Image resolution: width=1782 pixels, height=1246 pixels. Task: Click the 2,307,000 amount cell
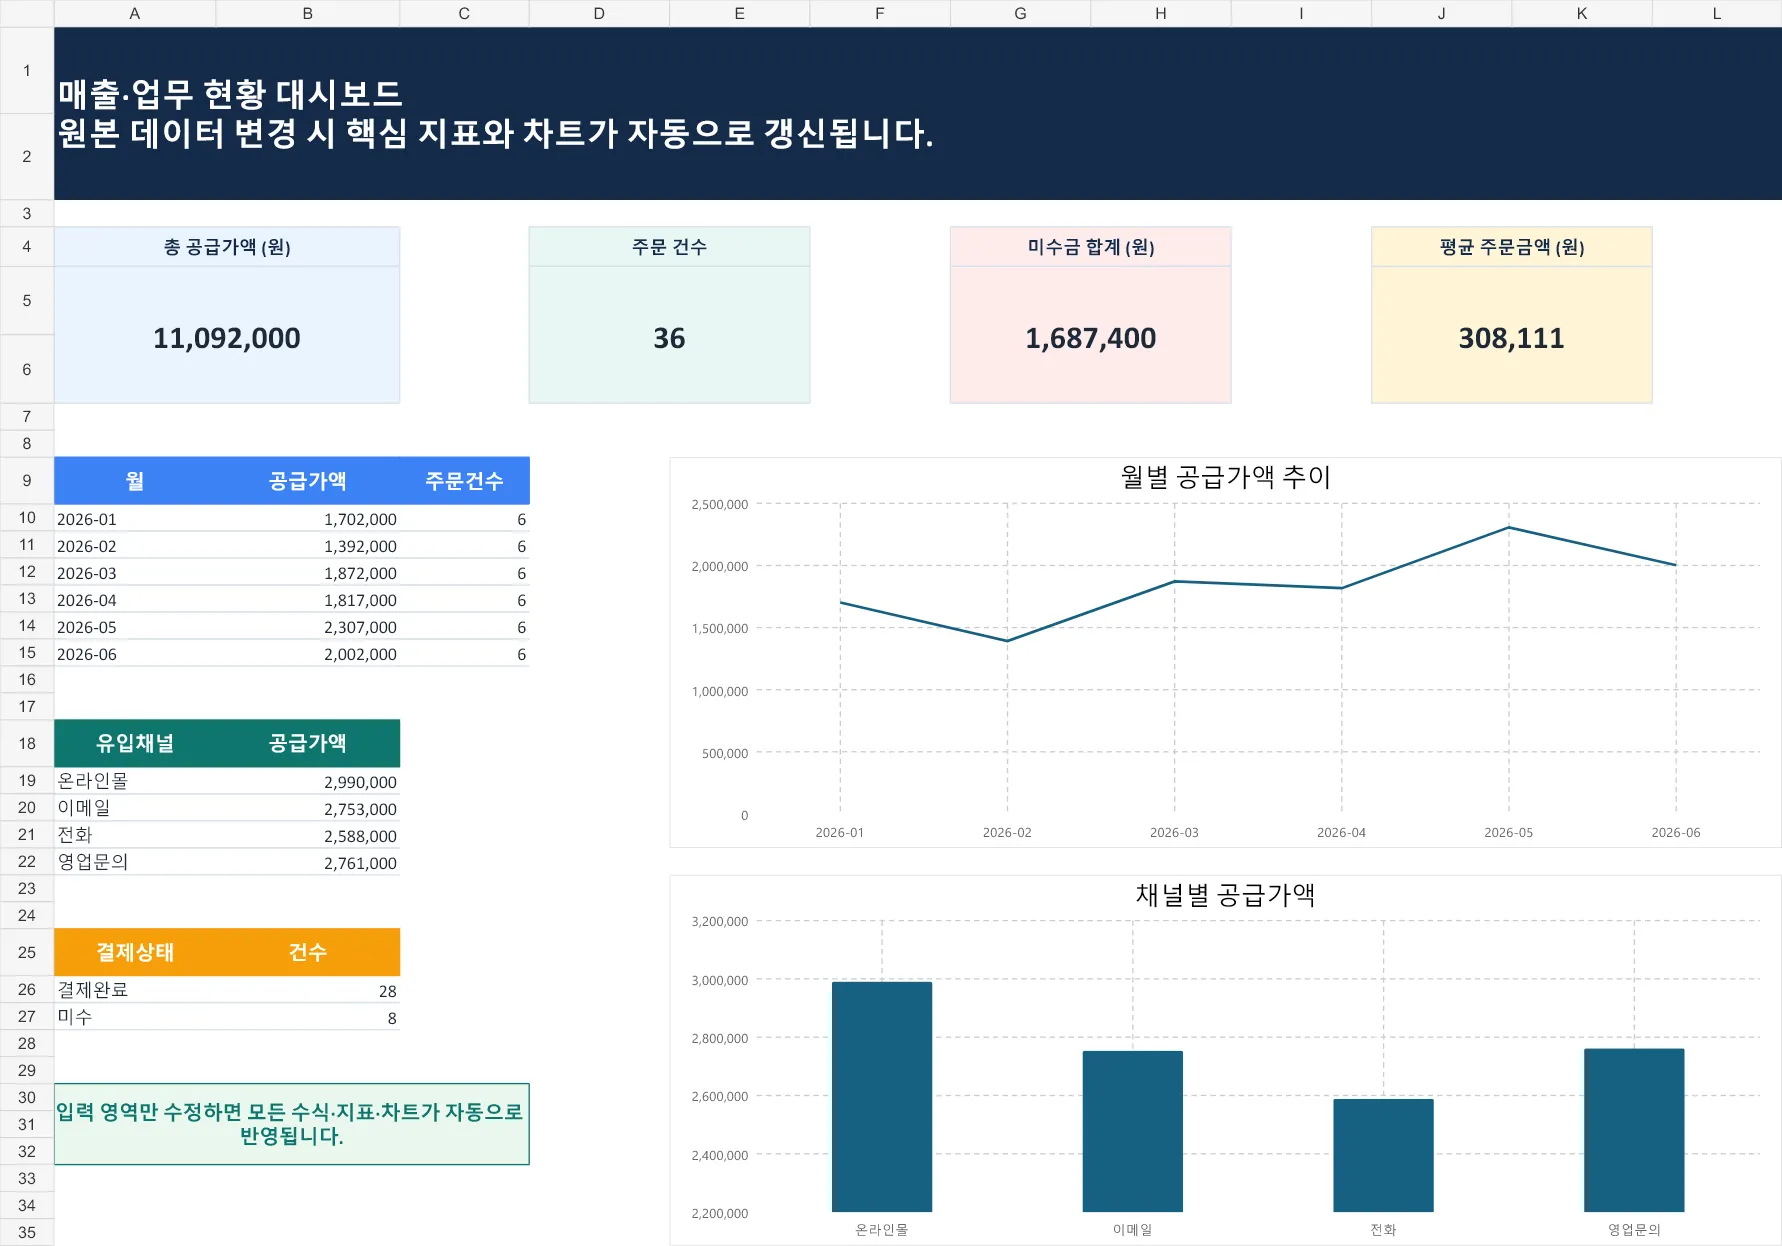tap(308, 627)
